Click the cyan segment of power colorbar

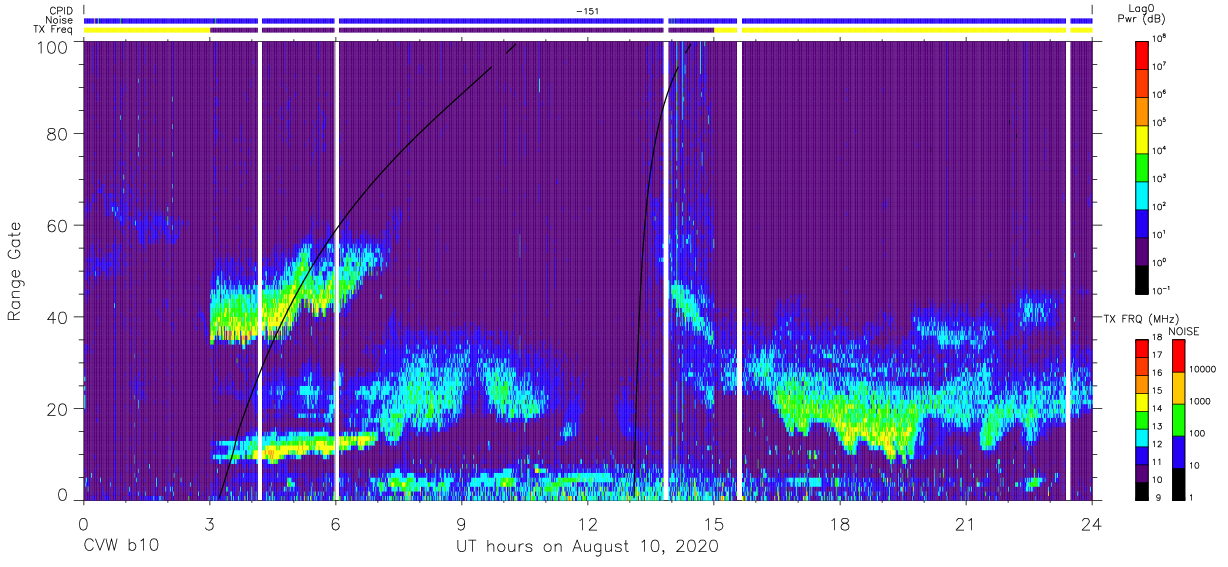[1142, 194]
